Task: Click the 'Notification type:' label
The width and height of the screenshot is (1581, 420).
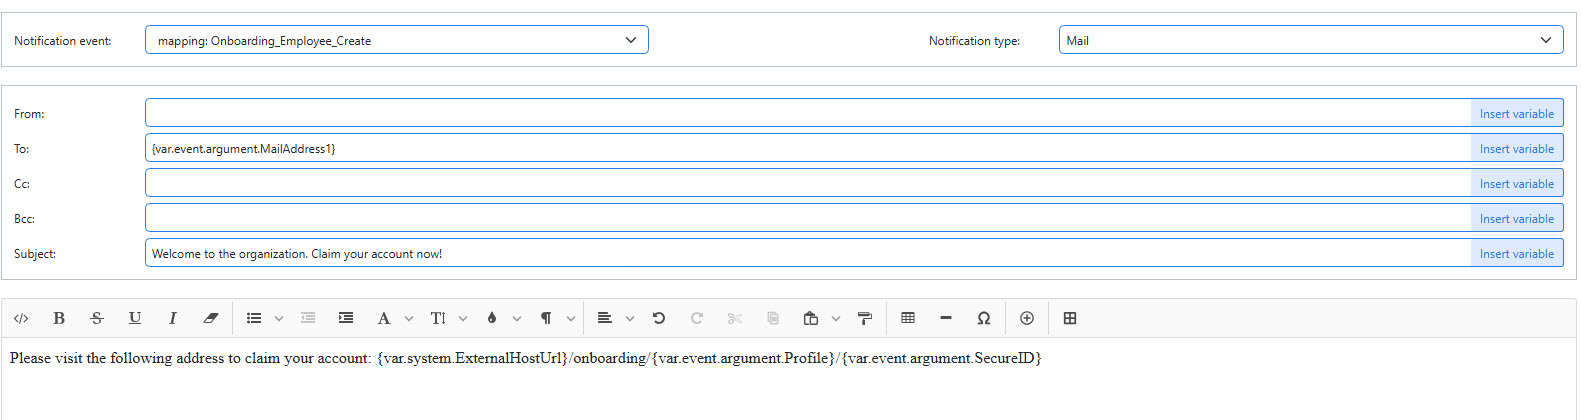Action: click(x=974, y=41)
